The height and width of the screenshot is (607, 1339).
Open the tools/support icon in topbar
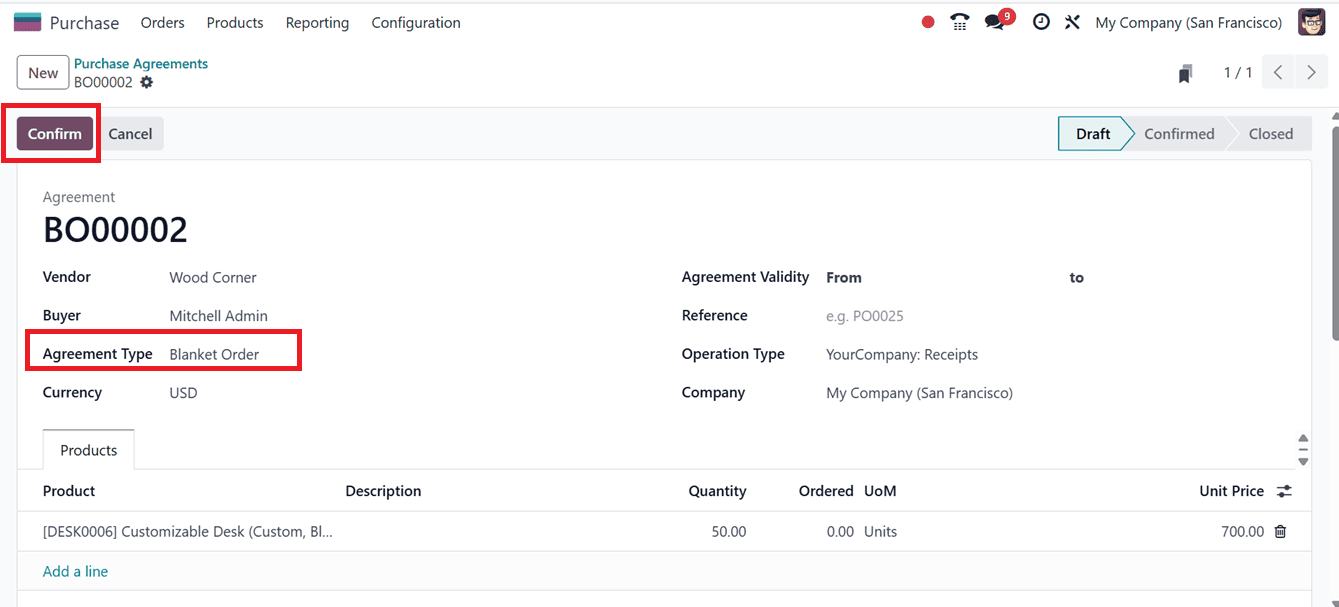point(1072,21)
